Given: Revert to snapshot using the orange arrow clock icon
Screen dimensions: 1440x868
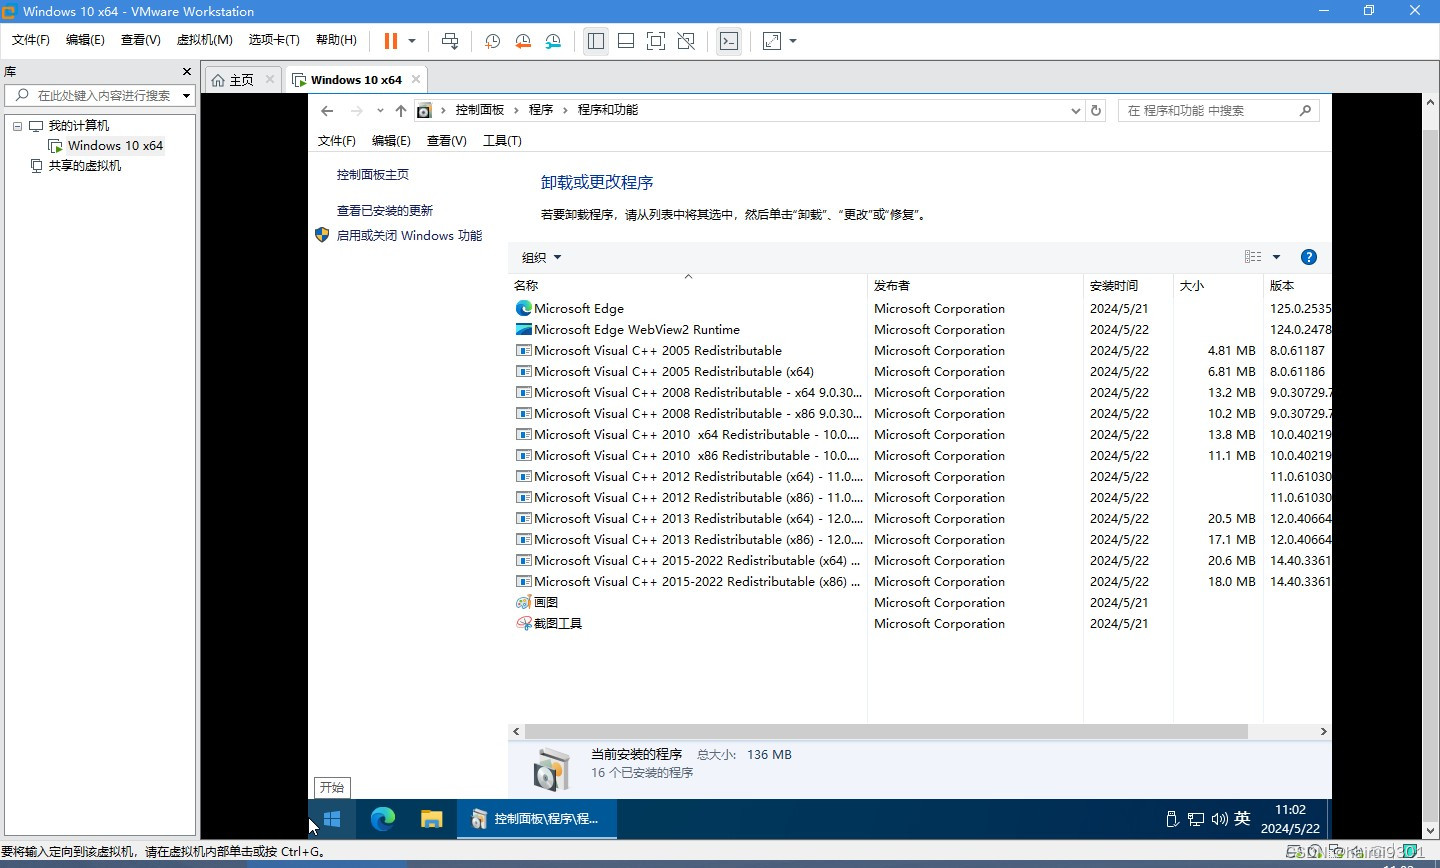Looking at the screenshot, I should [x=522, y=41].
